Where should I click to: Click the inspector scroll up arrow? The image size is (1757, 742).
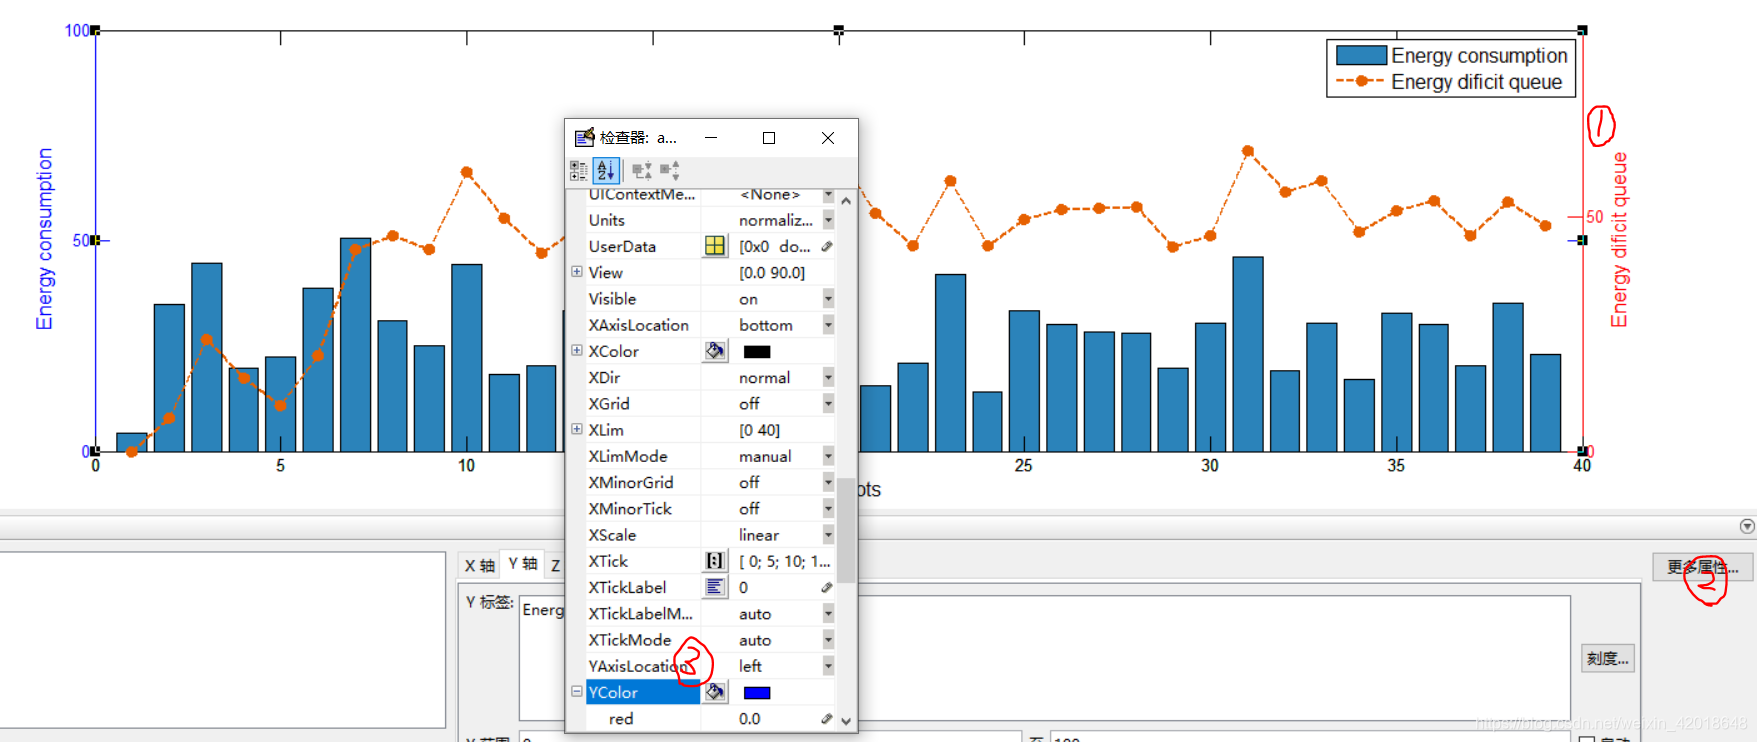[846, 201]
